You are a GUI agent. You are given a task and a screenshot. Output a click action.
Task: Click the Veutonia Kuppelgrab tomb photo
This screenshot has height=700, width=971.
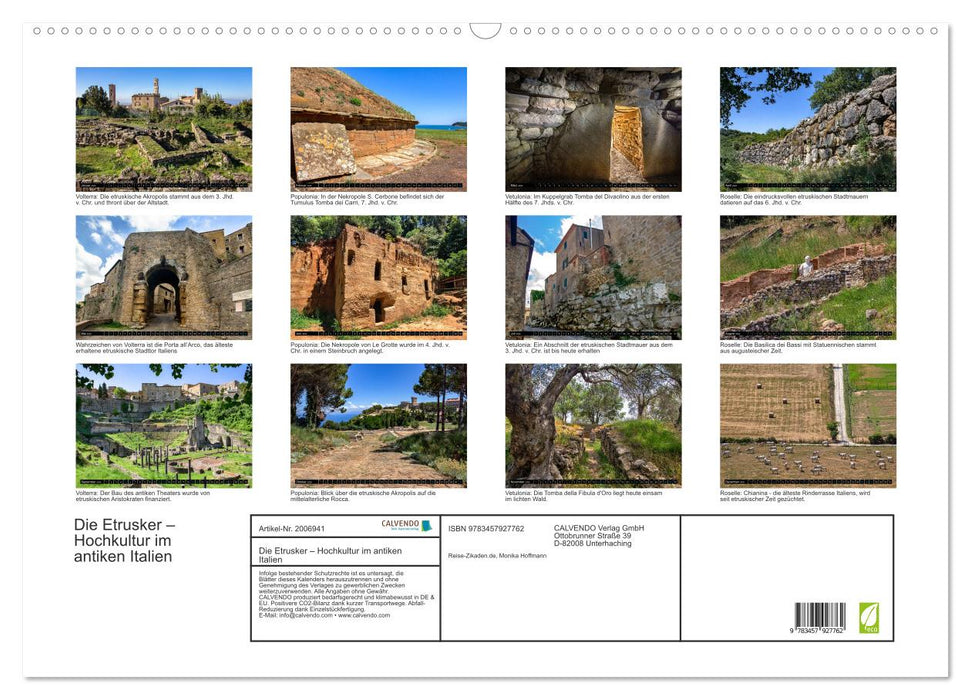[x=593, y=128]
